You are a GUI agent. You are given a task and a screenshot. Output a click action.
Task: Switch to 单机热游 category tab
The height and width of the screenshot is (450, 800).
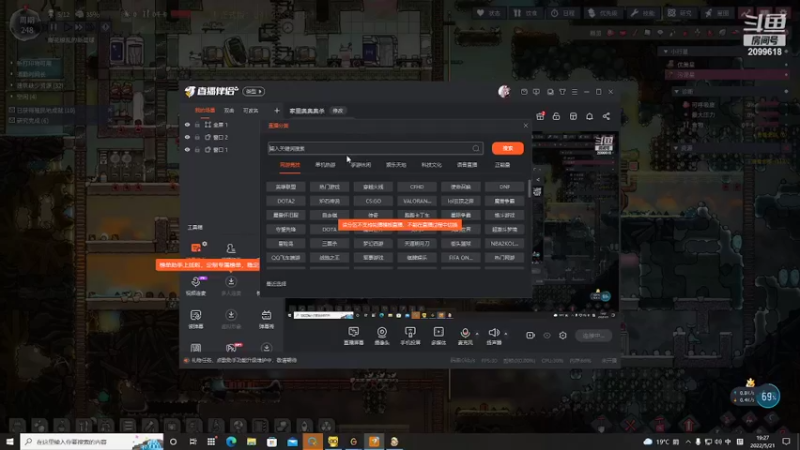point(325,165)
